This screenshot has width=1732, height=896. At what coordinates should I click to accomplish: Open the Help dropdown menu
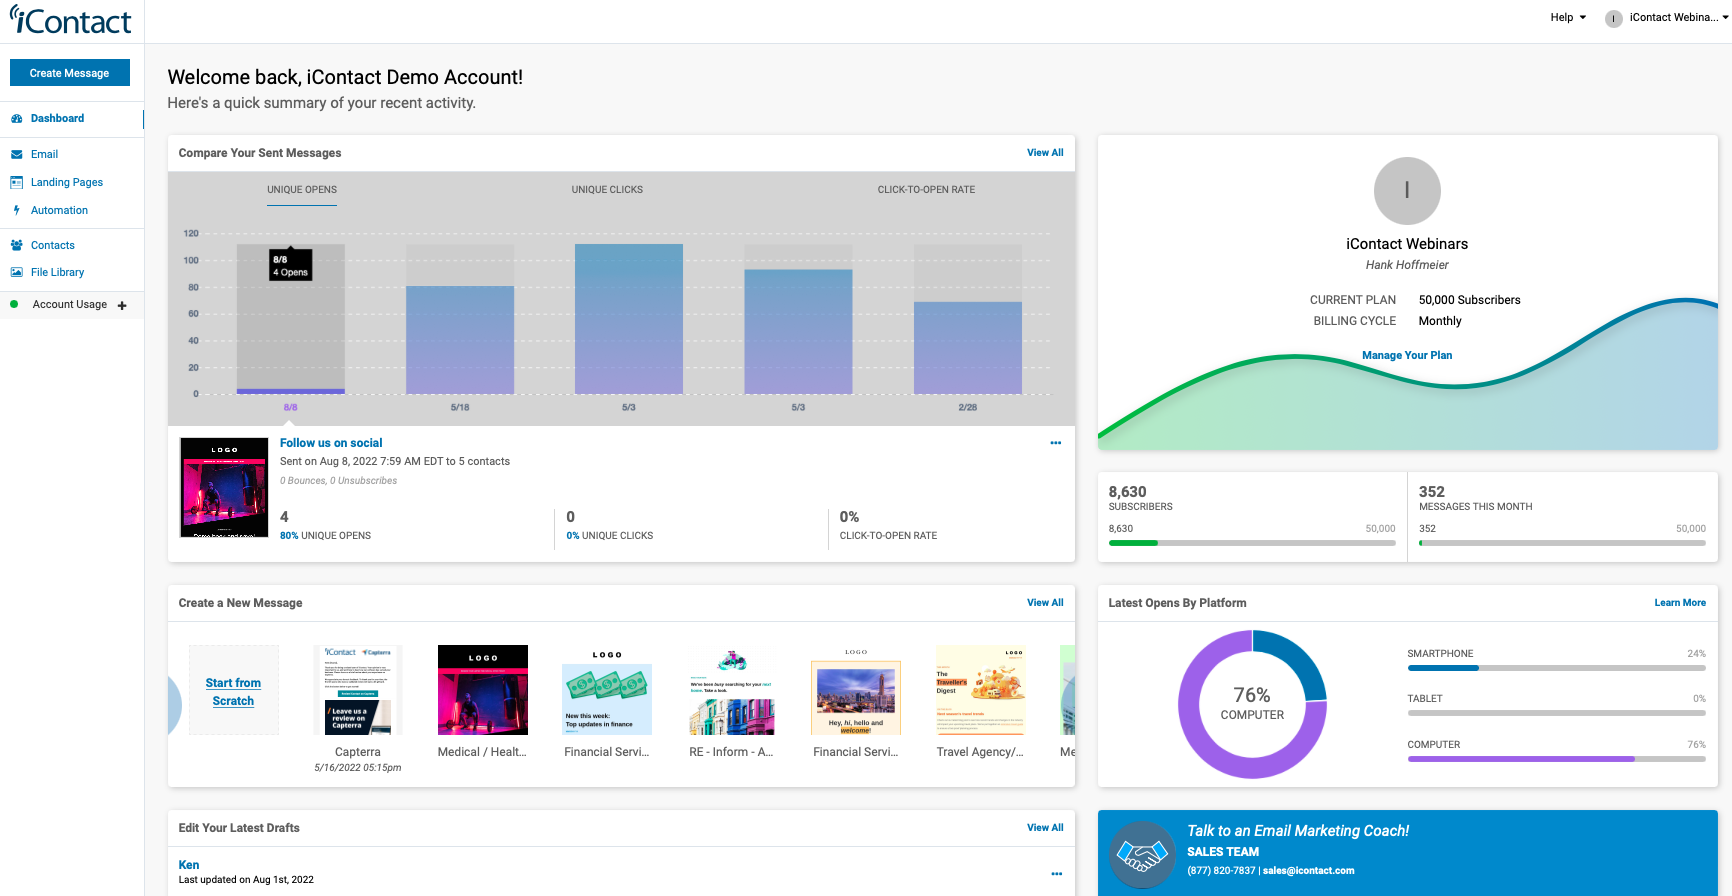[1567, 18]
